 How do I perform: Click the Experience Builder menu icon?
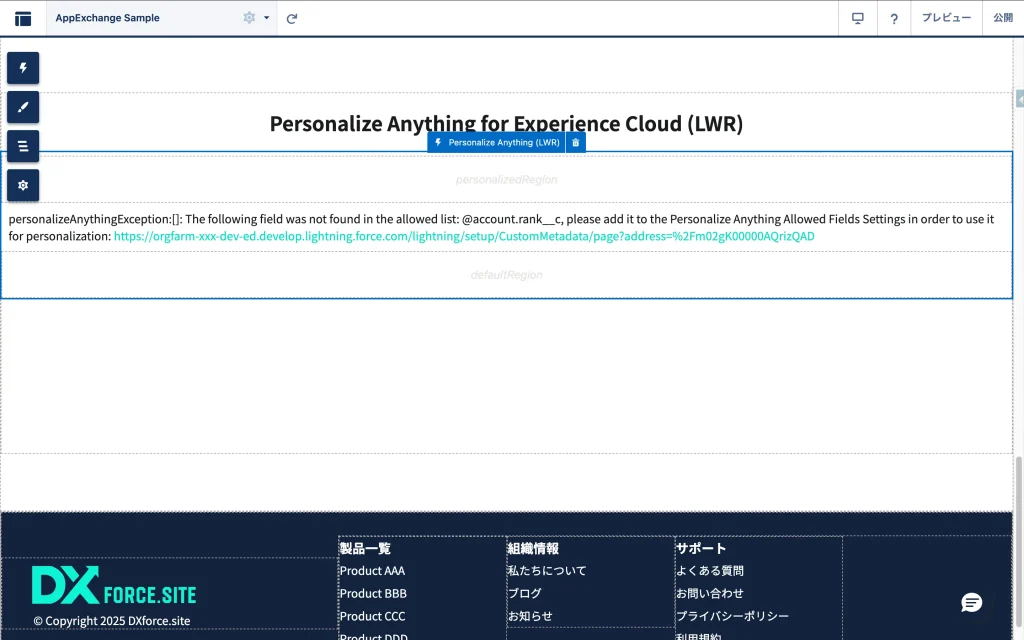point(23,18)
